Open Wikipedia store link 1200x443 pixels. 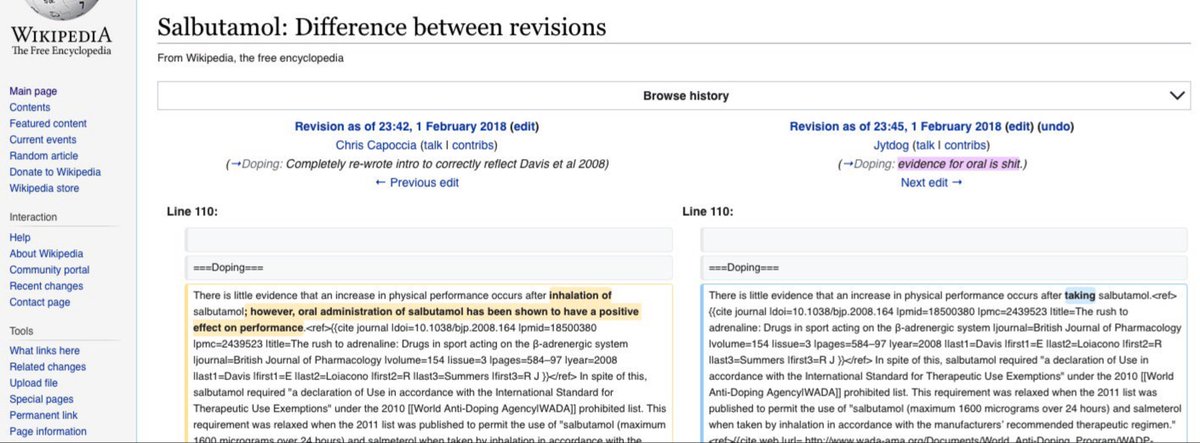[x=44, y=187]
